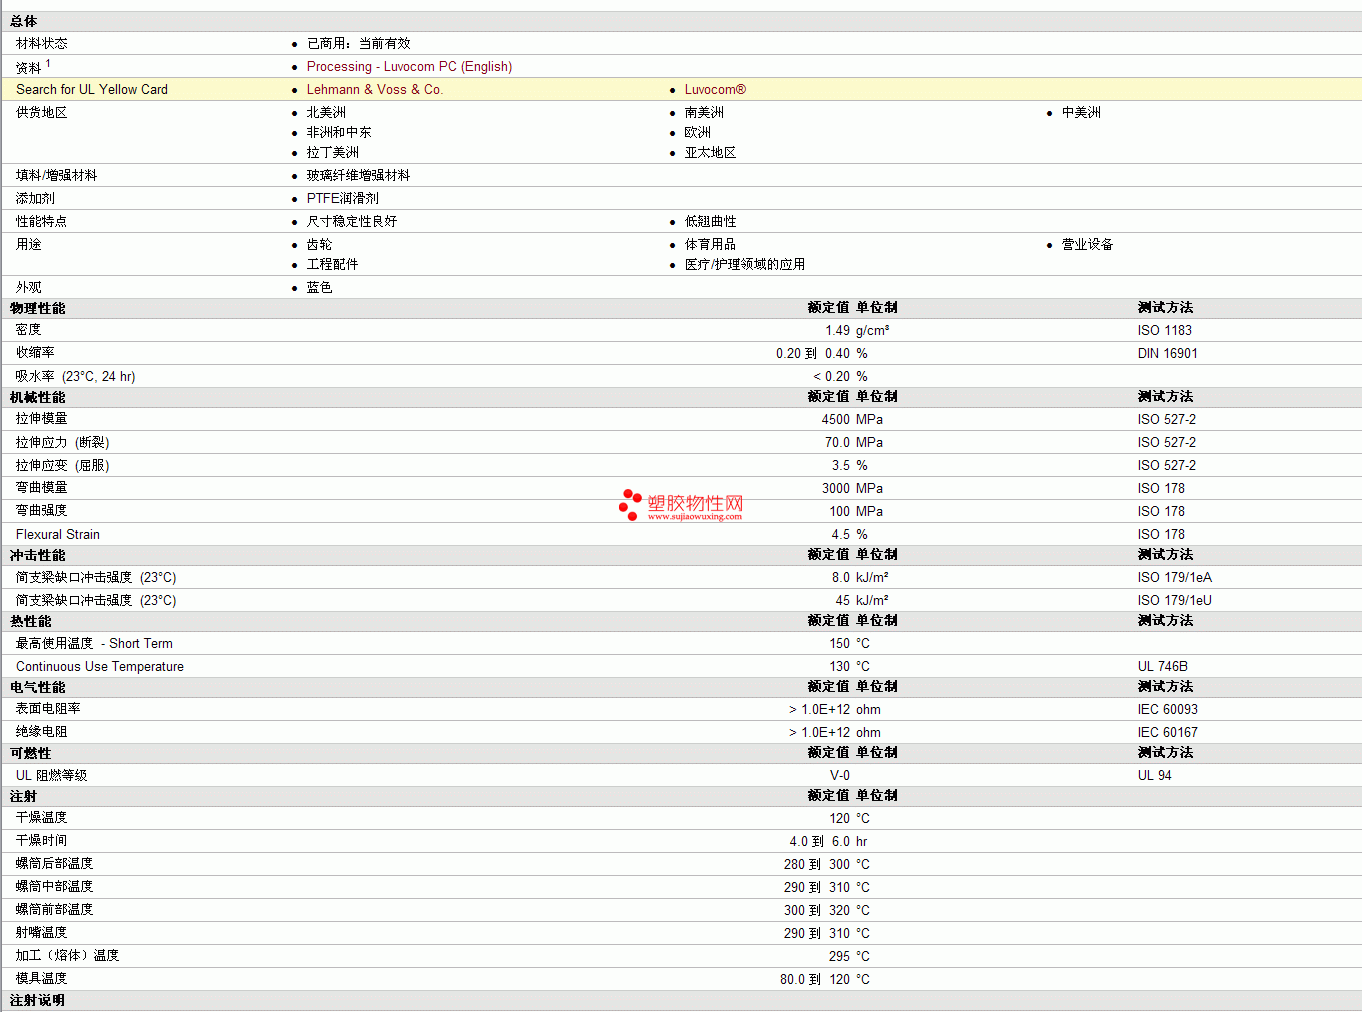
Task: Click the 'Search for UL Yellow Card' label
Action: point(92,89)
